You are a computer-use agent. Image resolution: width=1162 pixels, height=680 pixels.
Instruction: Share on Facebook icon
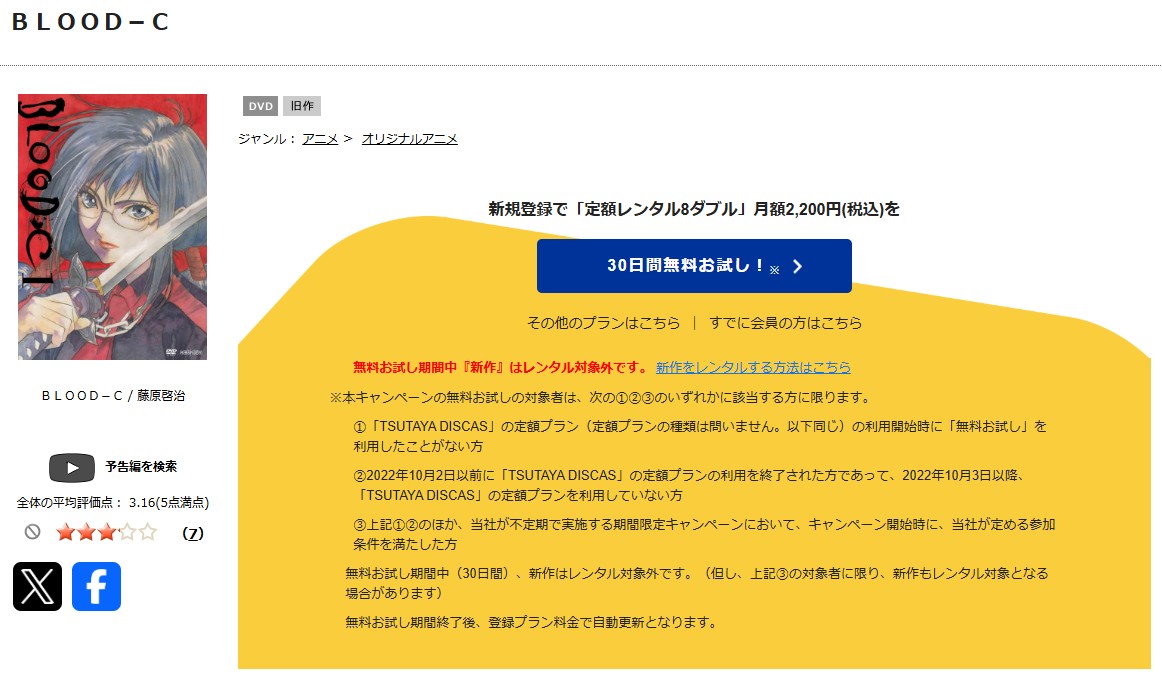[x=96, y=586]
